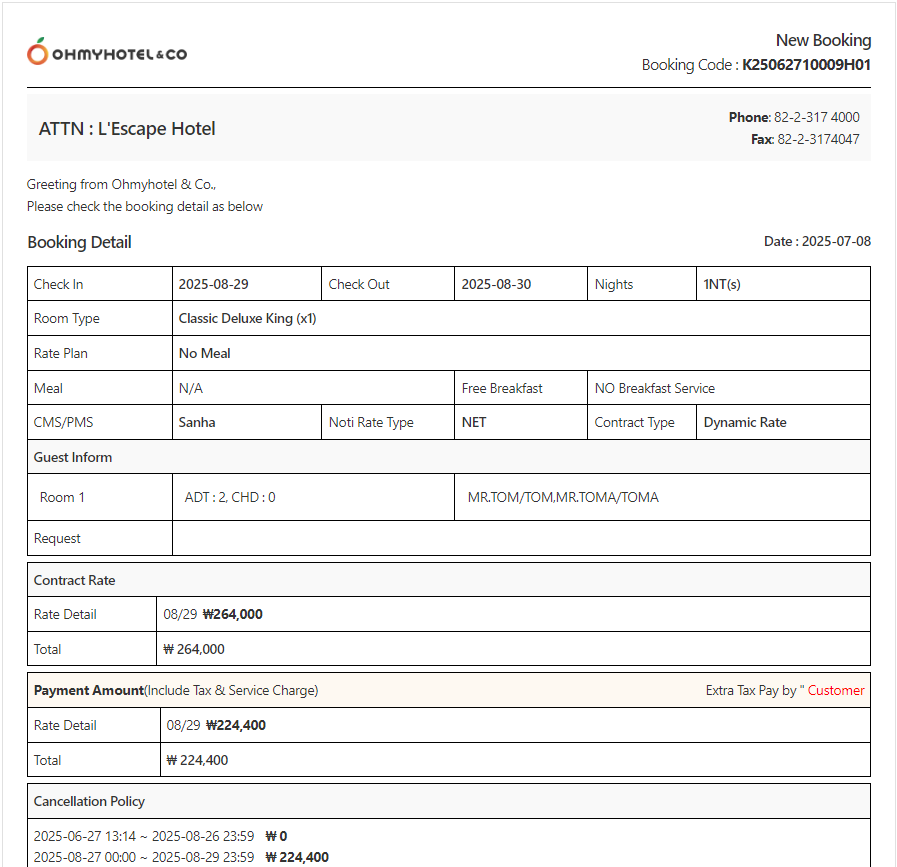Select the Classic Deluxe King room type
This screenshot has height=867, width=897.
247,319
